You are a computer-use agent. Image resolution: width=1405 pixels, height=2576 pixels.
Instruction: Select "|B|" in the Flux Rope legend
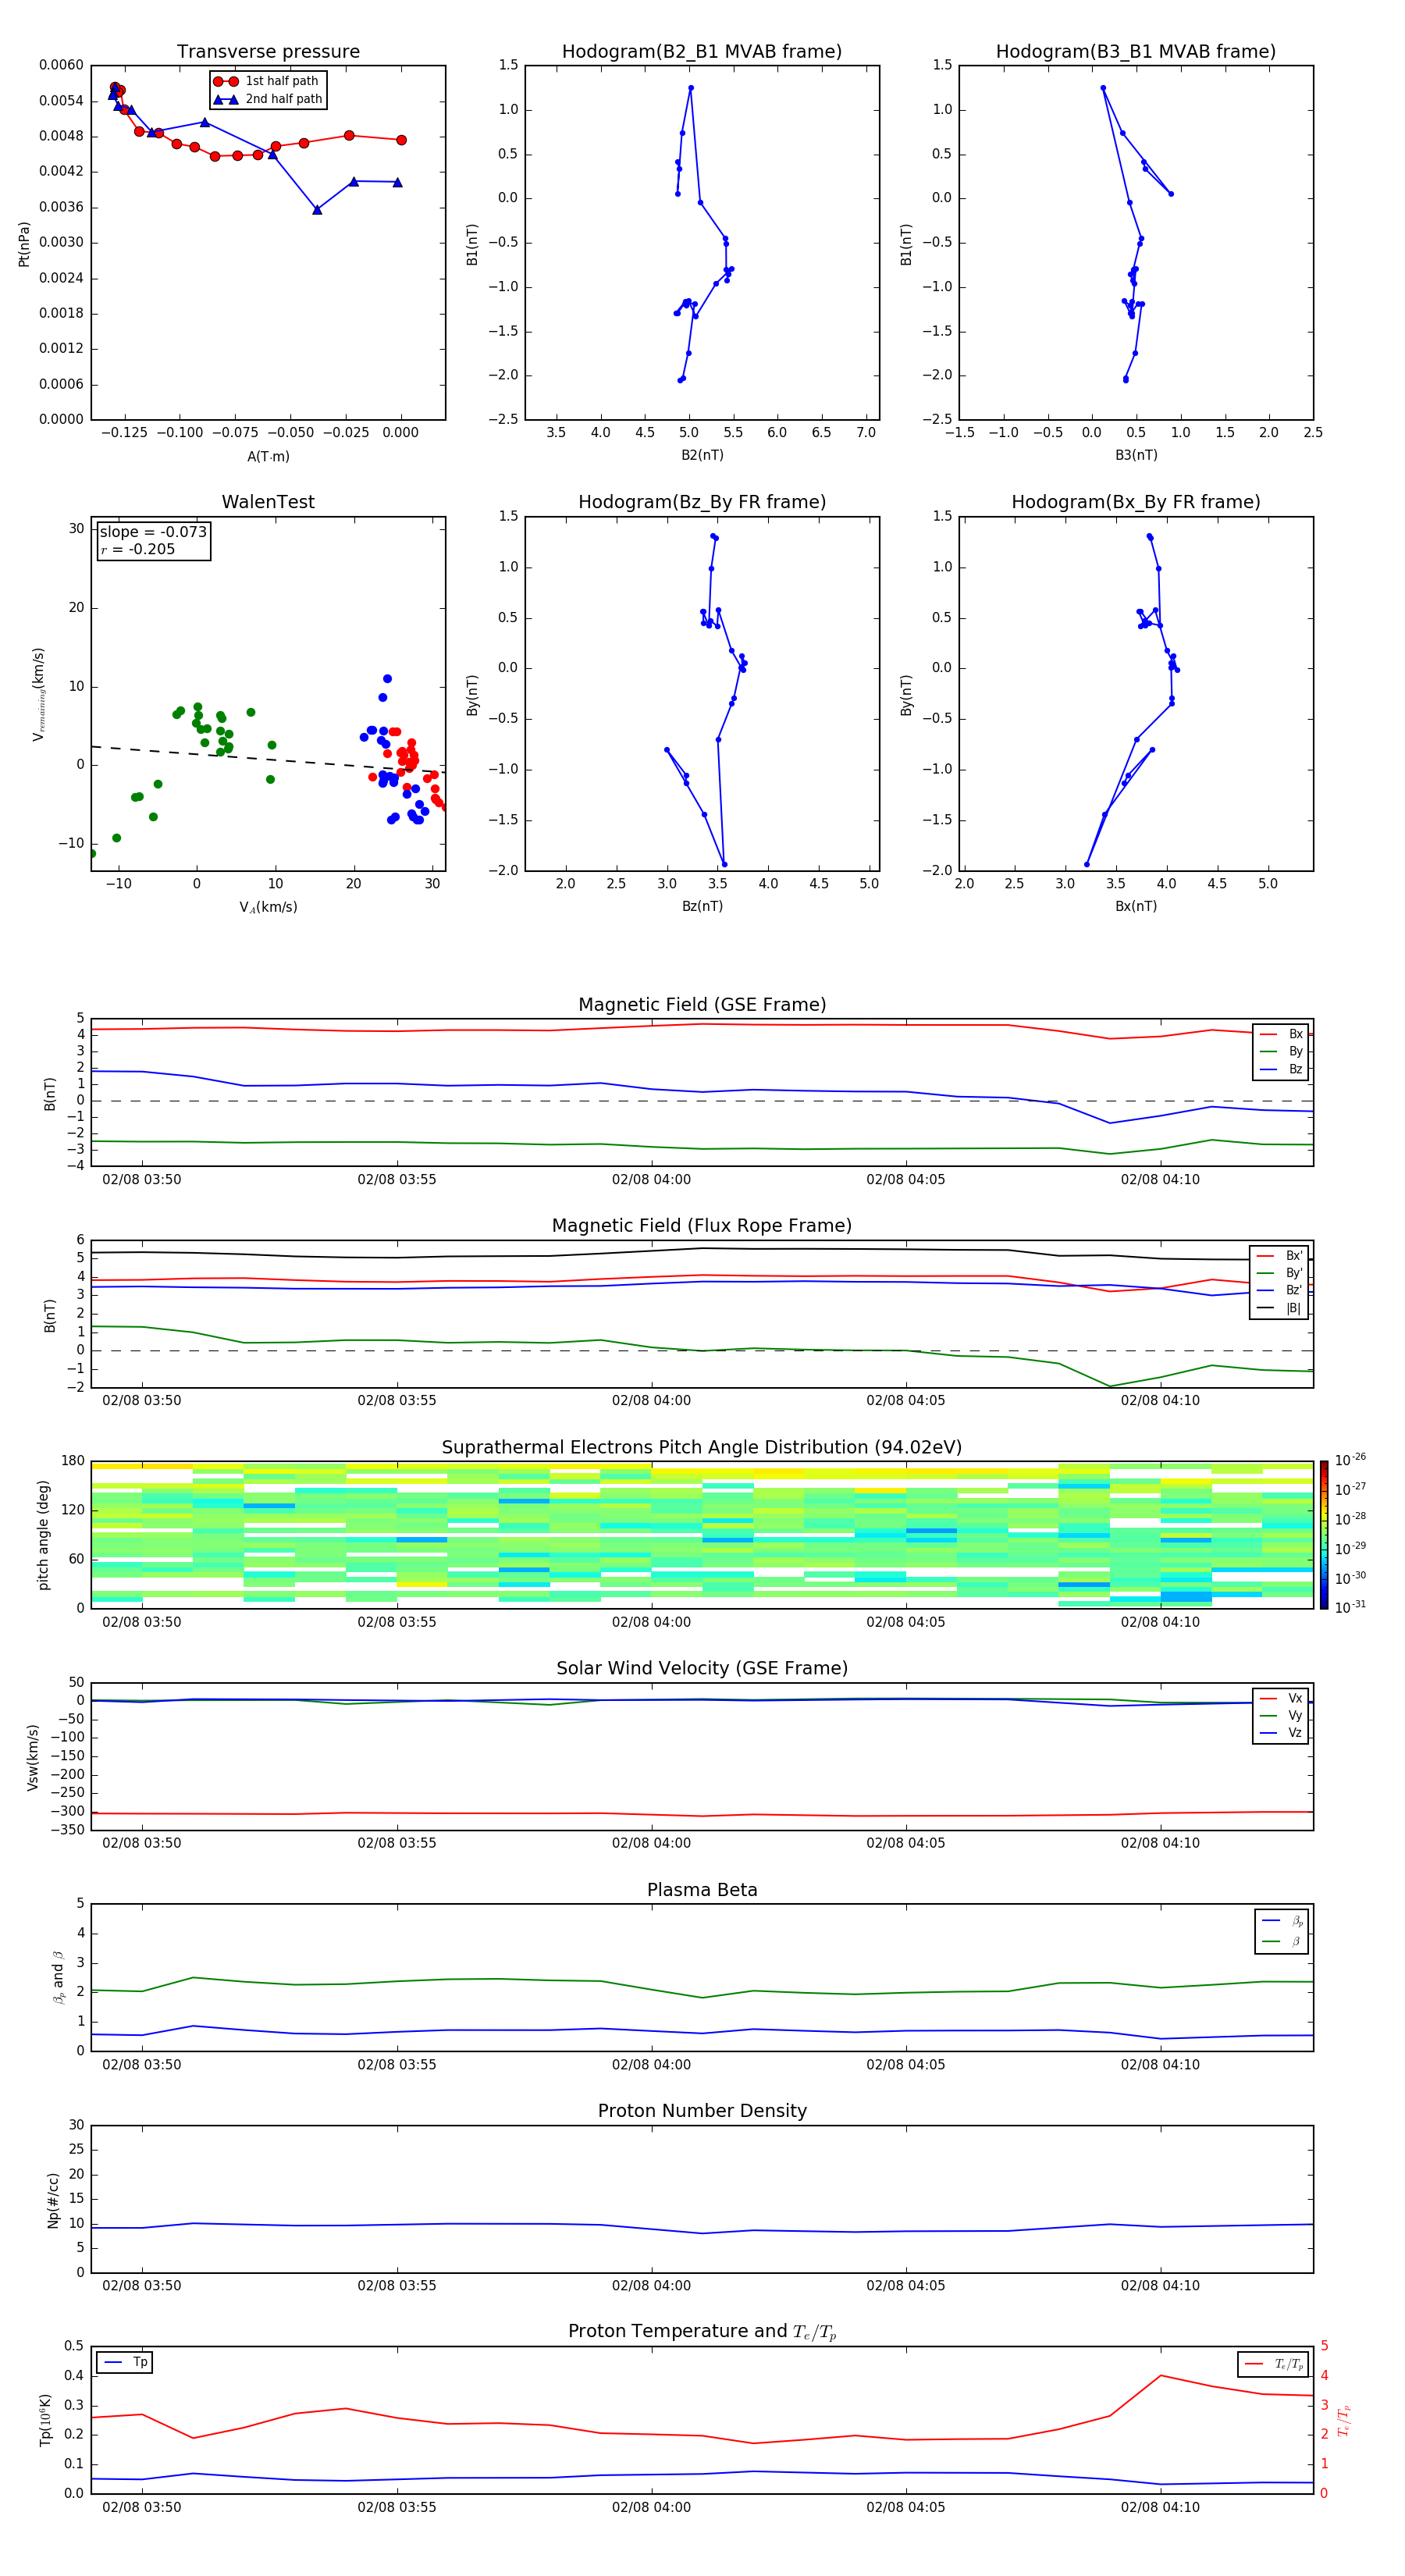click(x=1280, y=1308)
